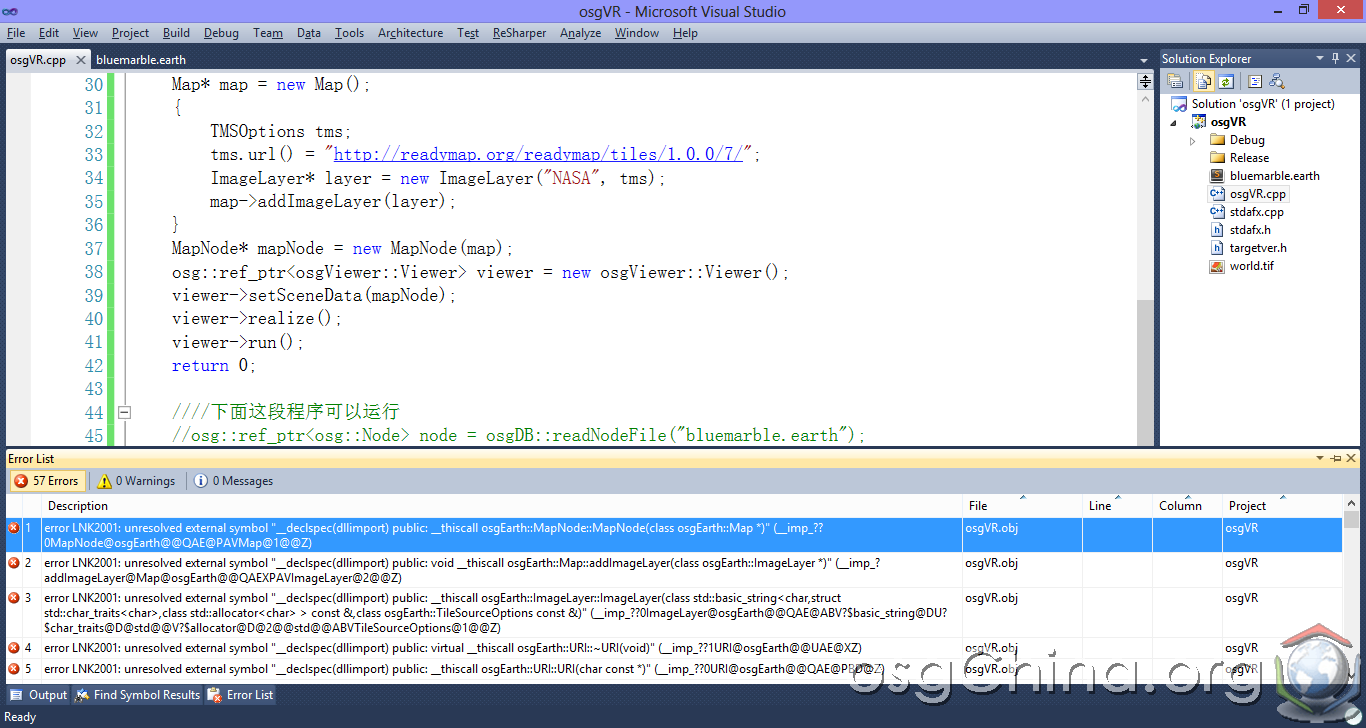1366x728 pixels.
Task: Sort the error list by the Line column
Action: coord(1117,506)
